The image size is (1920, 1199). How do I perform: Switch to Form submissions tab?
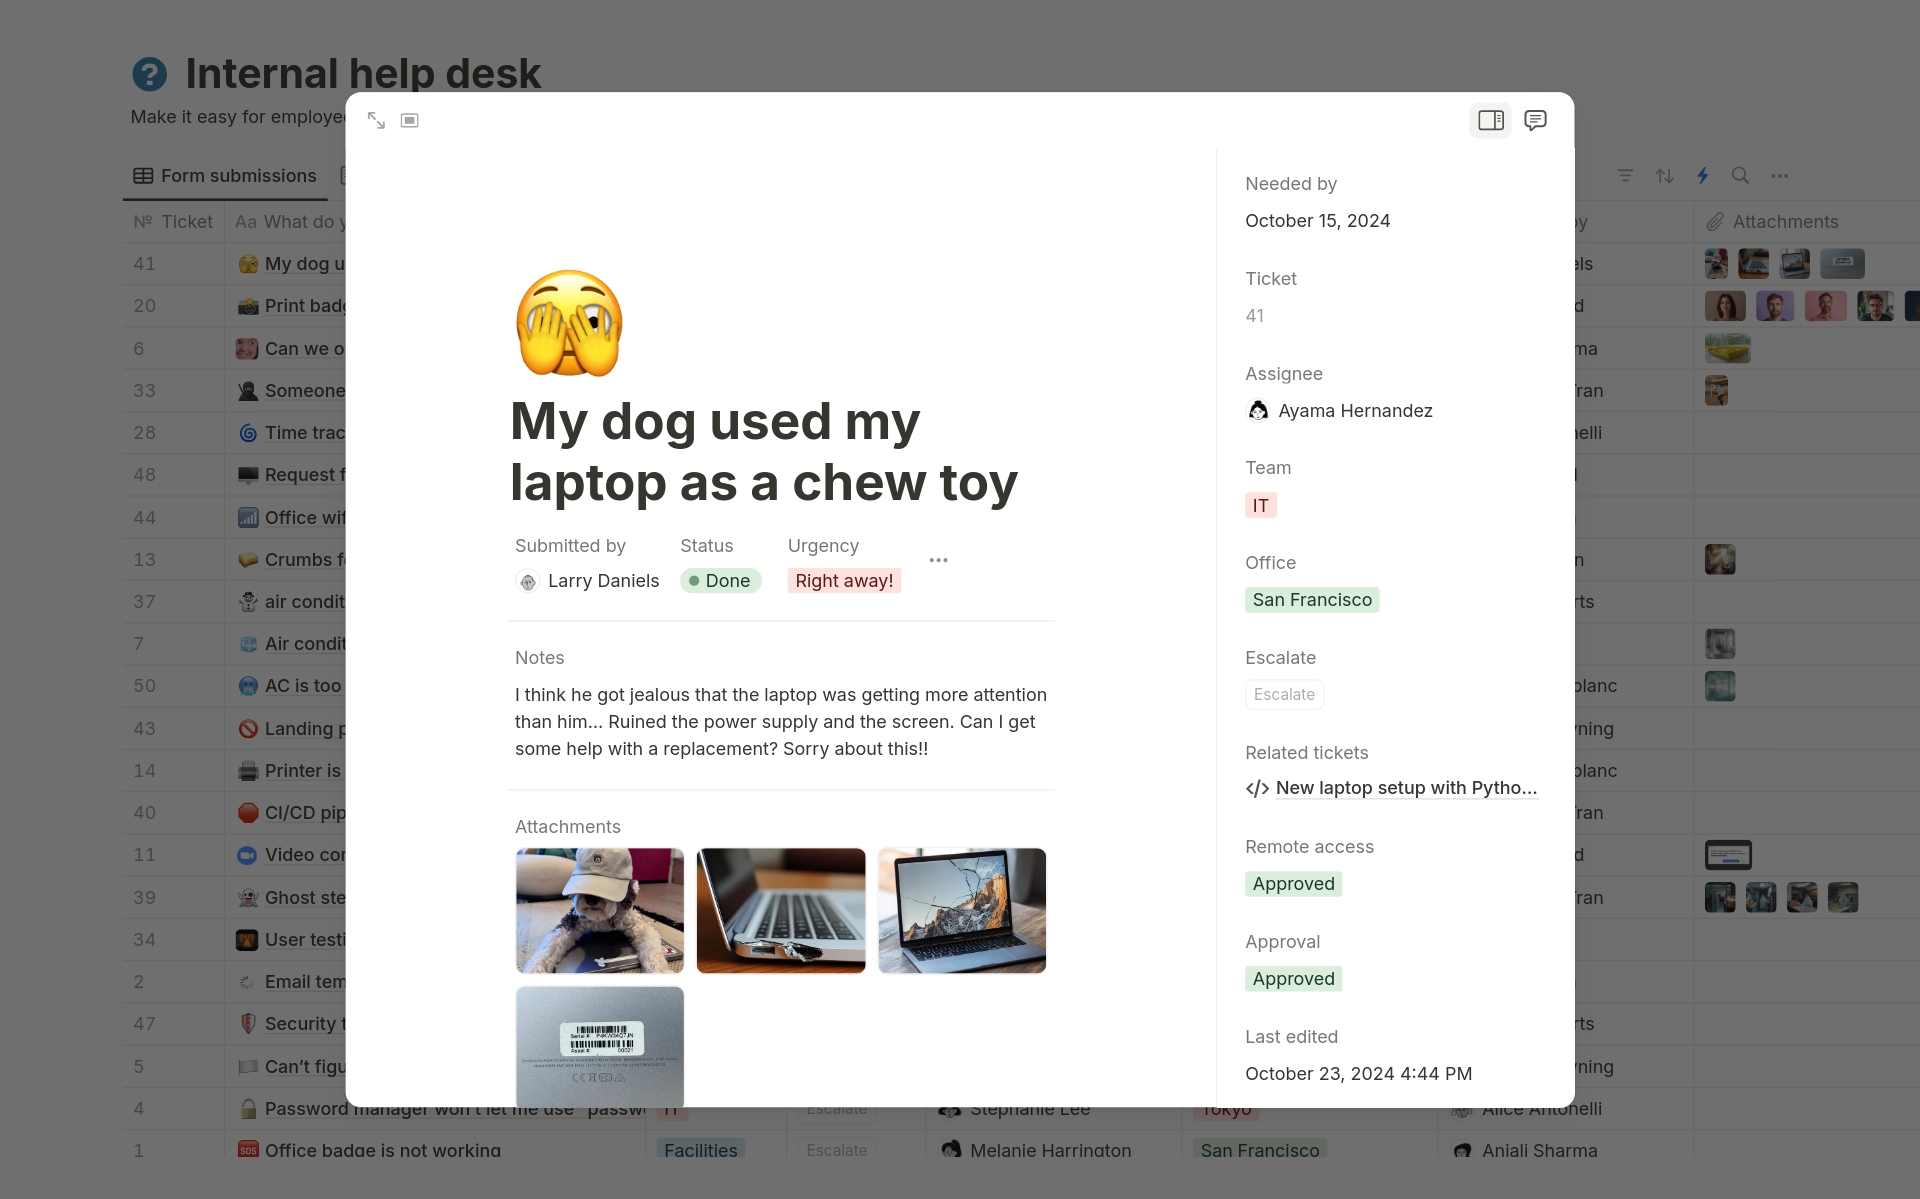tap(226, 176)
